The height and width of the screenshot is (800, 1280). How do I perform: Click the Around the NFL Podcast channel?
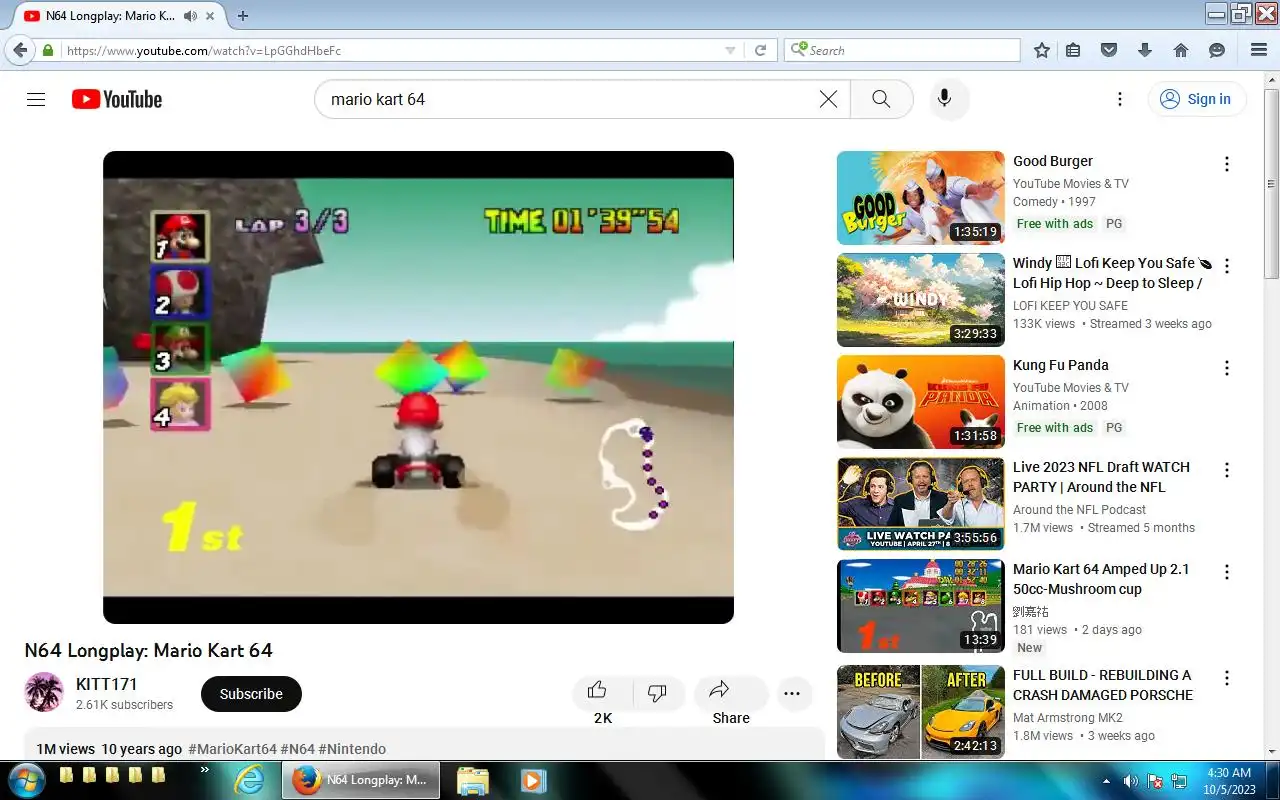pyautogui.click(x=1079, y=510)
